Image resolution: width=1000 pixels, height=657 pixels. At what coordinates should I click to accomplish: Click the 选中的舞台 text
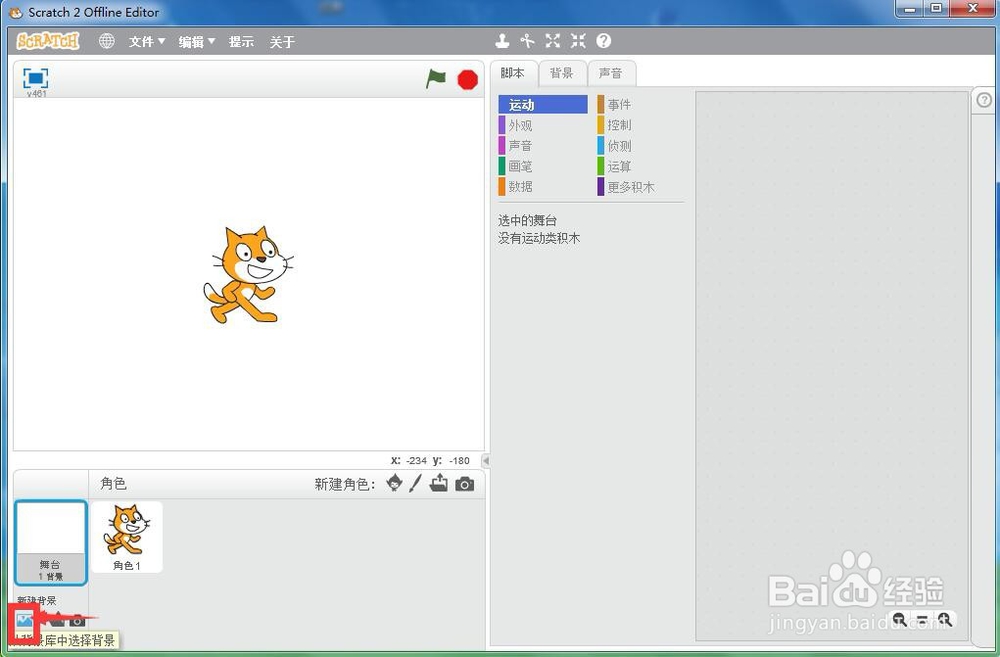[527, 221]
